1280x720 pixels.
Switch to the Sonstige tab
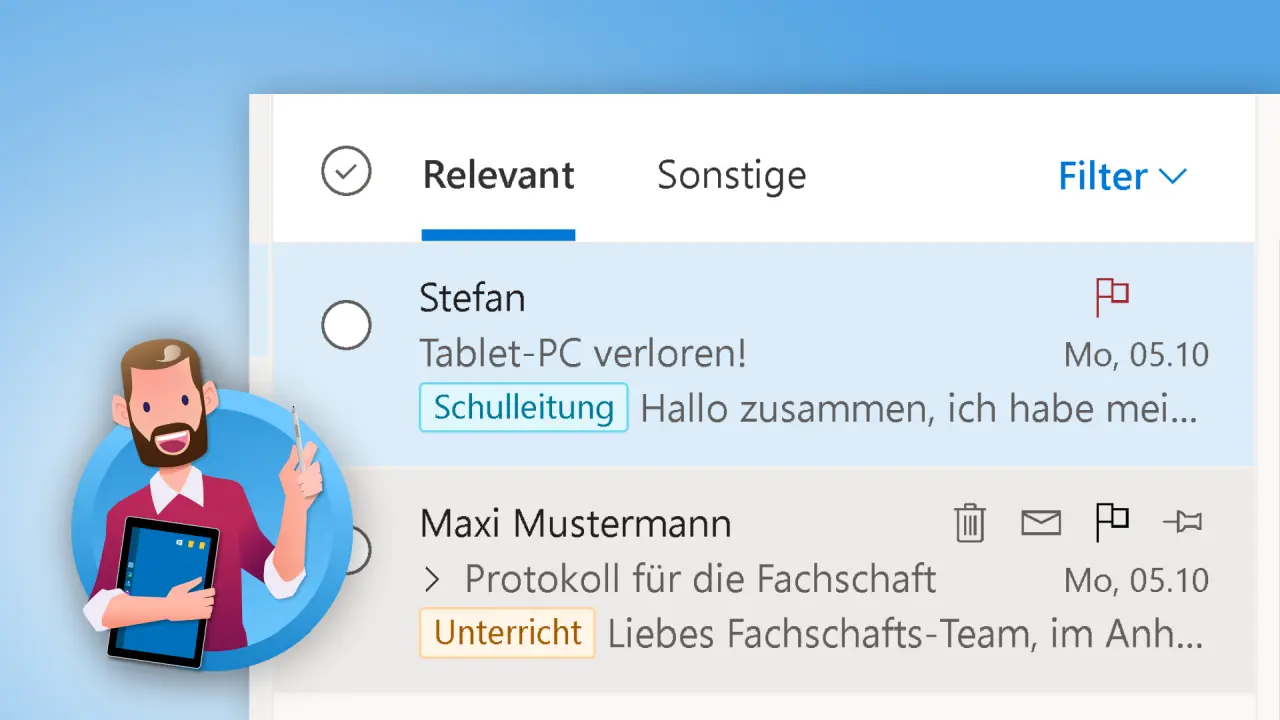coord(731,175)
